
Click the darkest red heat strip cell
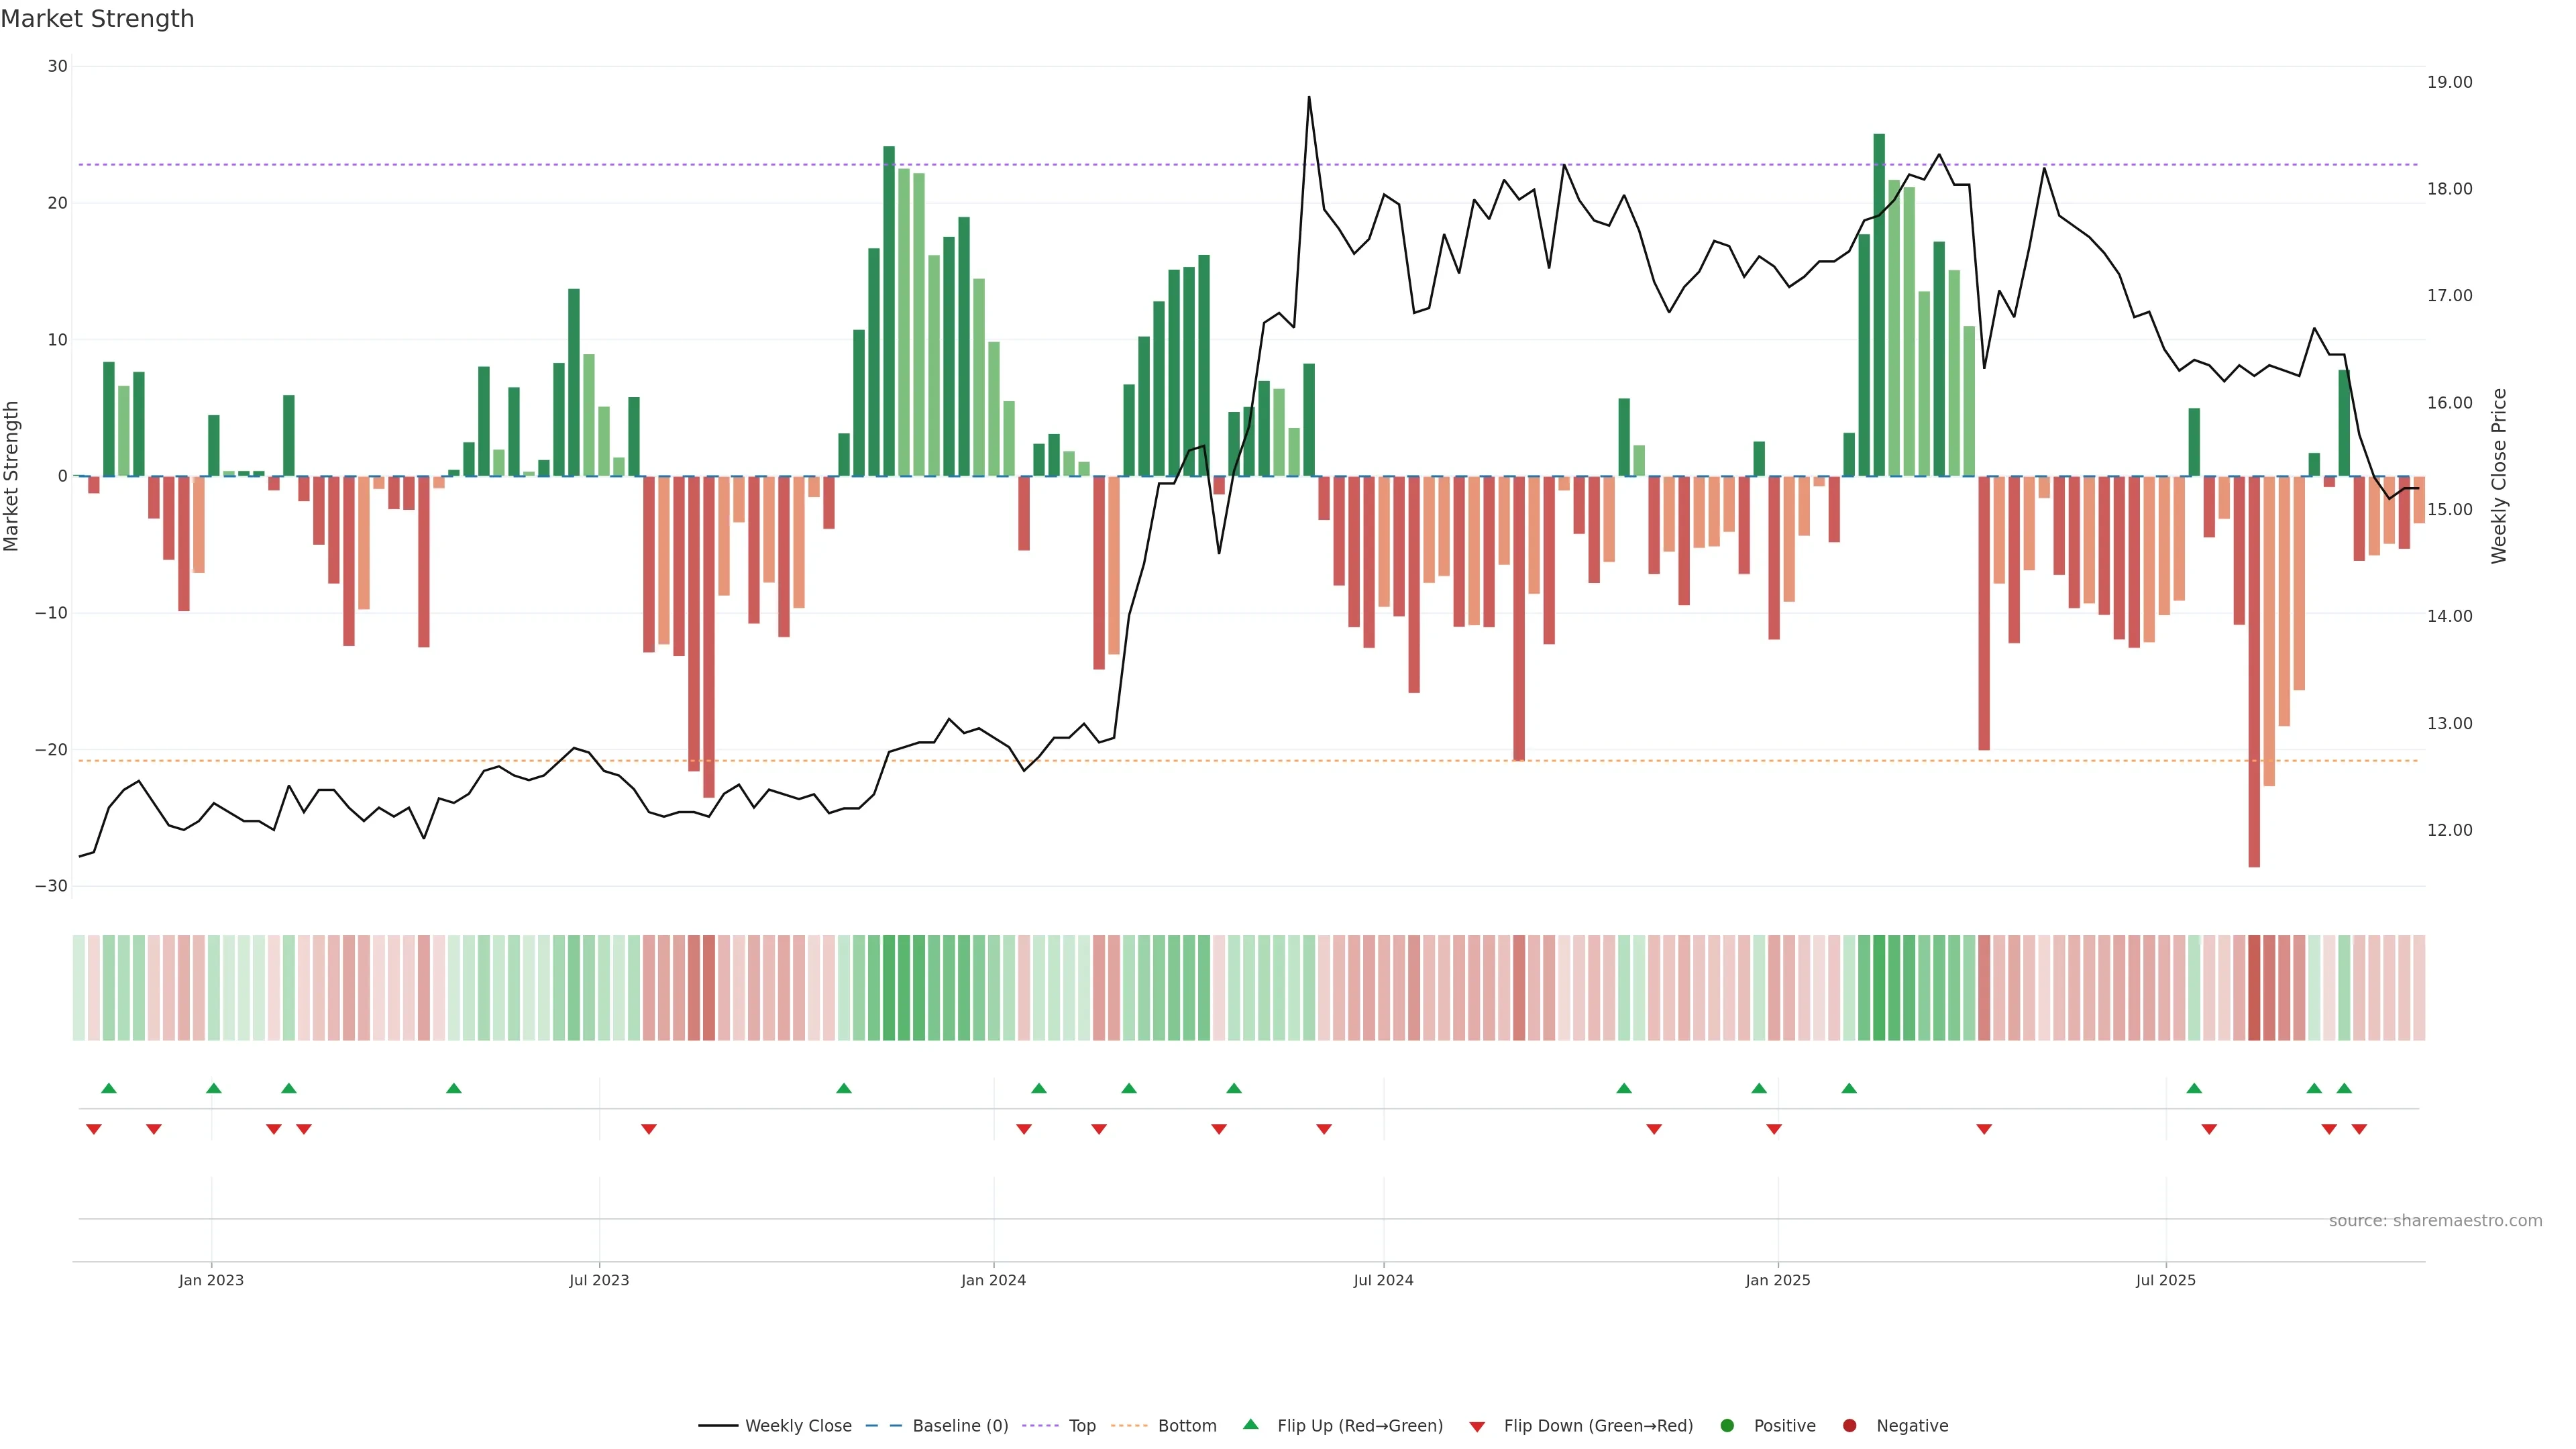click(x=2254, y=987)
